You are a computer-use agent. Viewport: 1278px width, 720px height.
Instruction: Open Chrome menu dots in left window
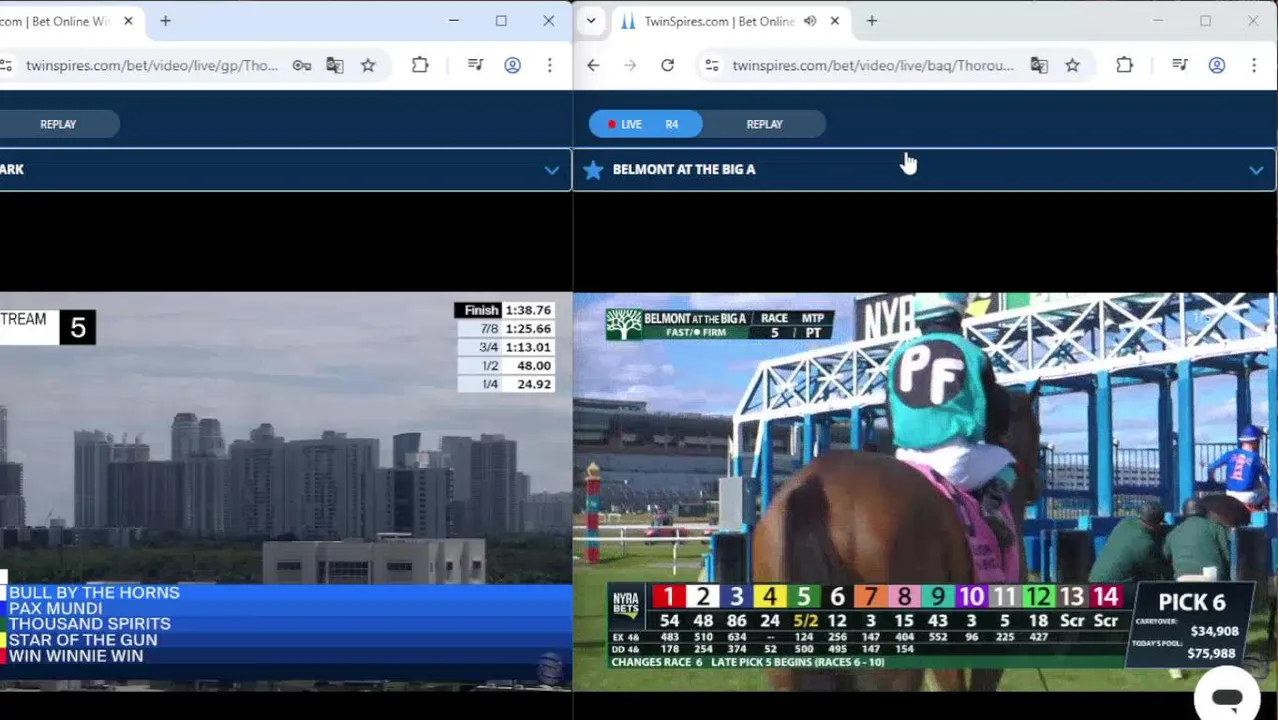(549, 66)
